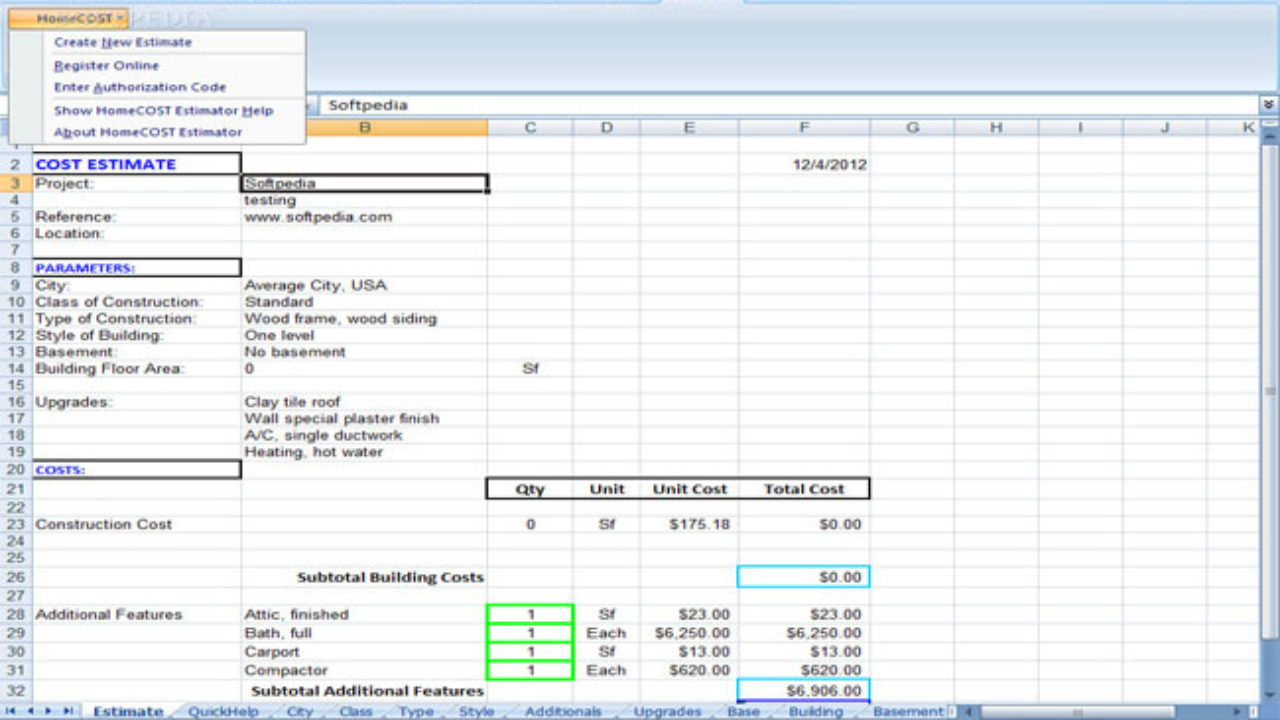
Task: Select row 26 header
Action: point(16,577)
